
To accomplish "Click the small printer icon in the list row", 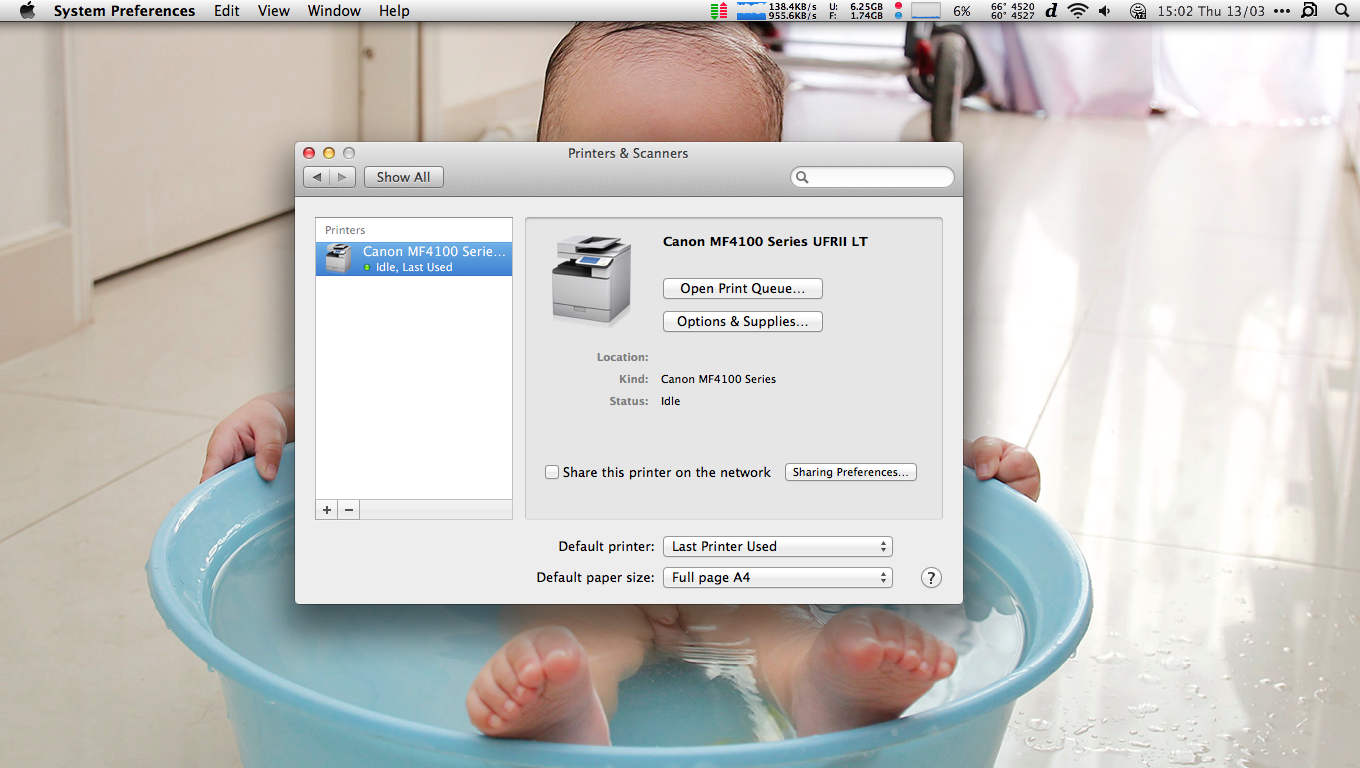I will tap(338, 258).
